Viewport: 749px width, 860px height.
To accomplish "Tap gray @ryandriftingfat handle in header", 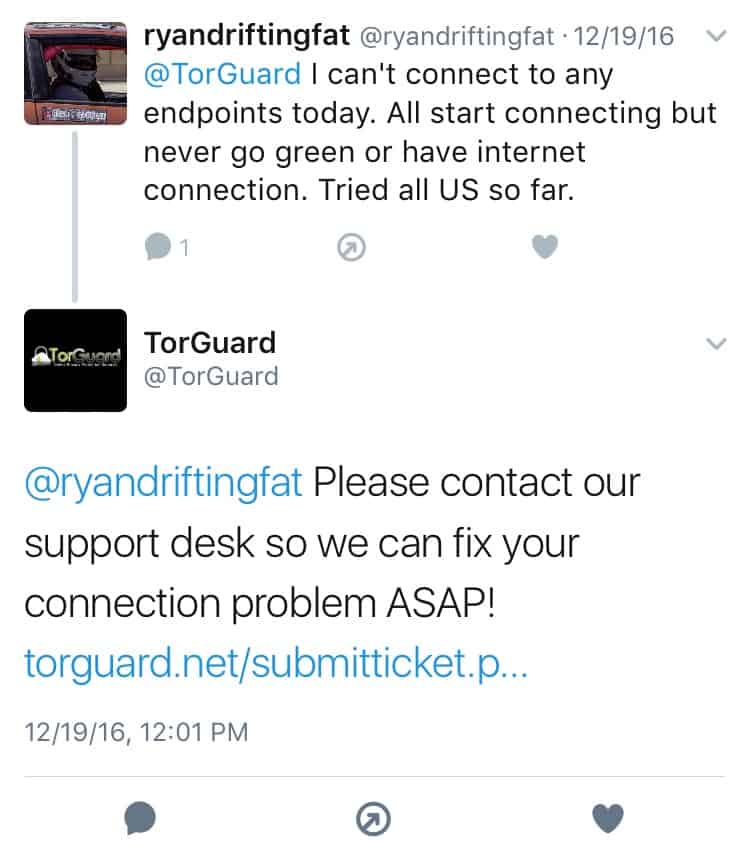I will pos(457,37).
